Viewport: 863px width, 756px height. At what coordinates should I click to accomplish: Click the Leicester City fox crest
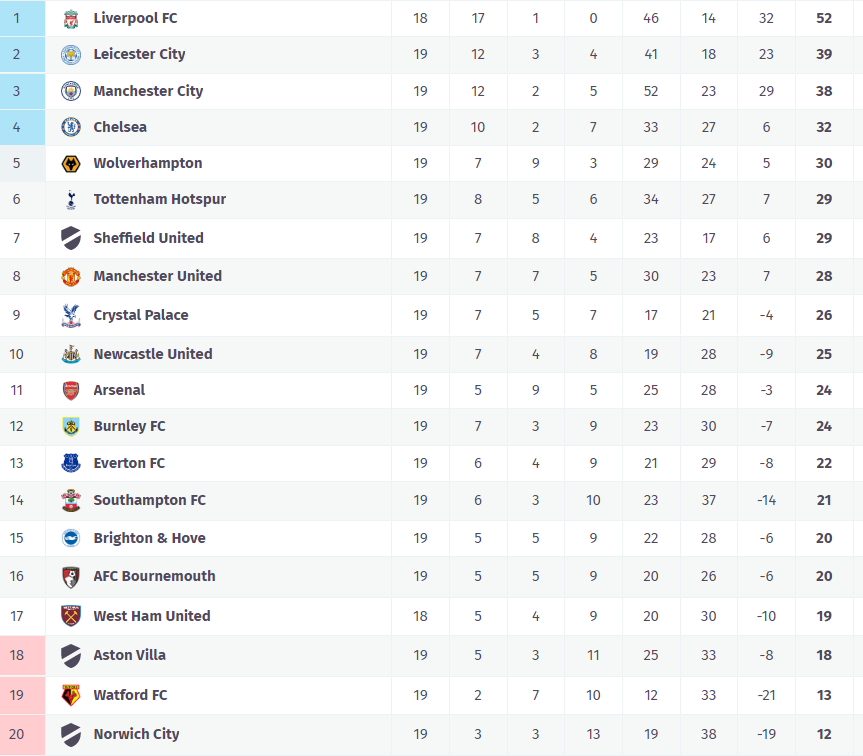(71, 54)
